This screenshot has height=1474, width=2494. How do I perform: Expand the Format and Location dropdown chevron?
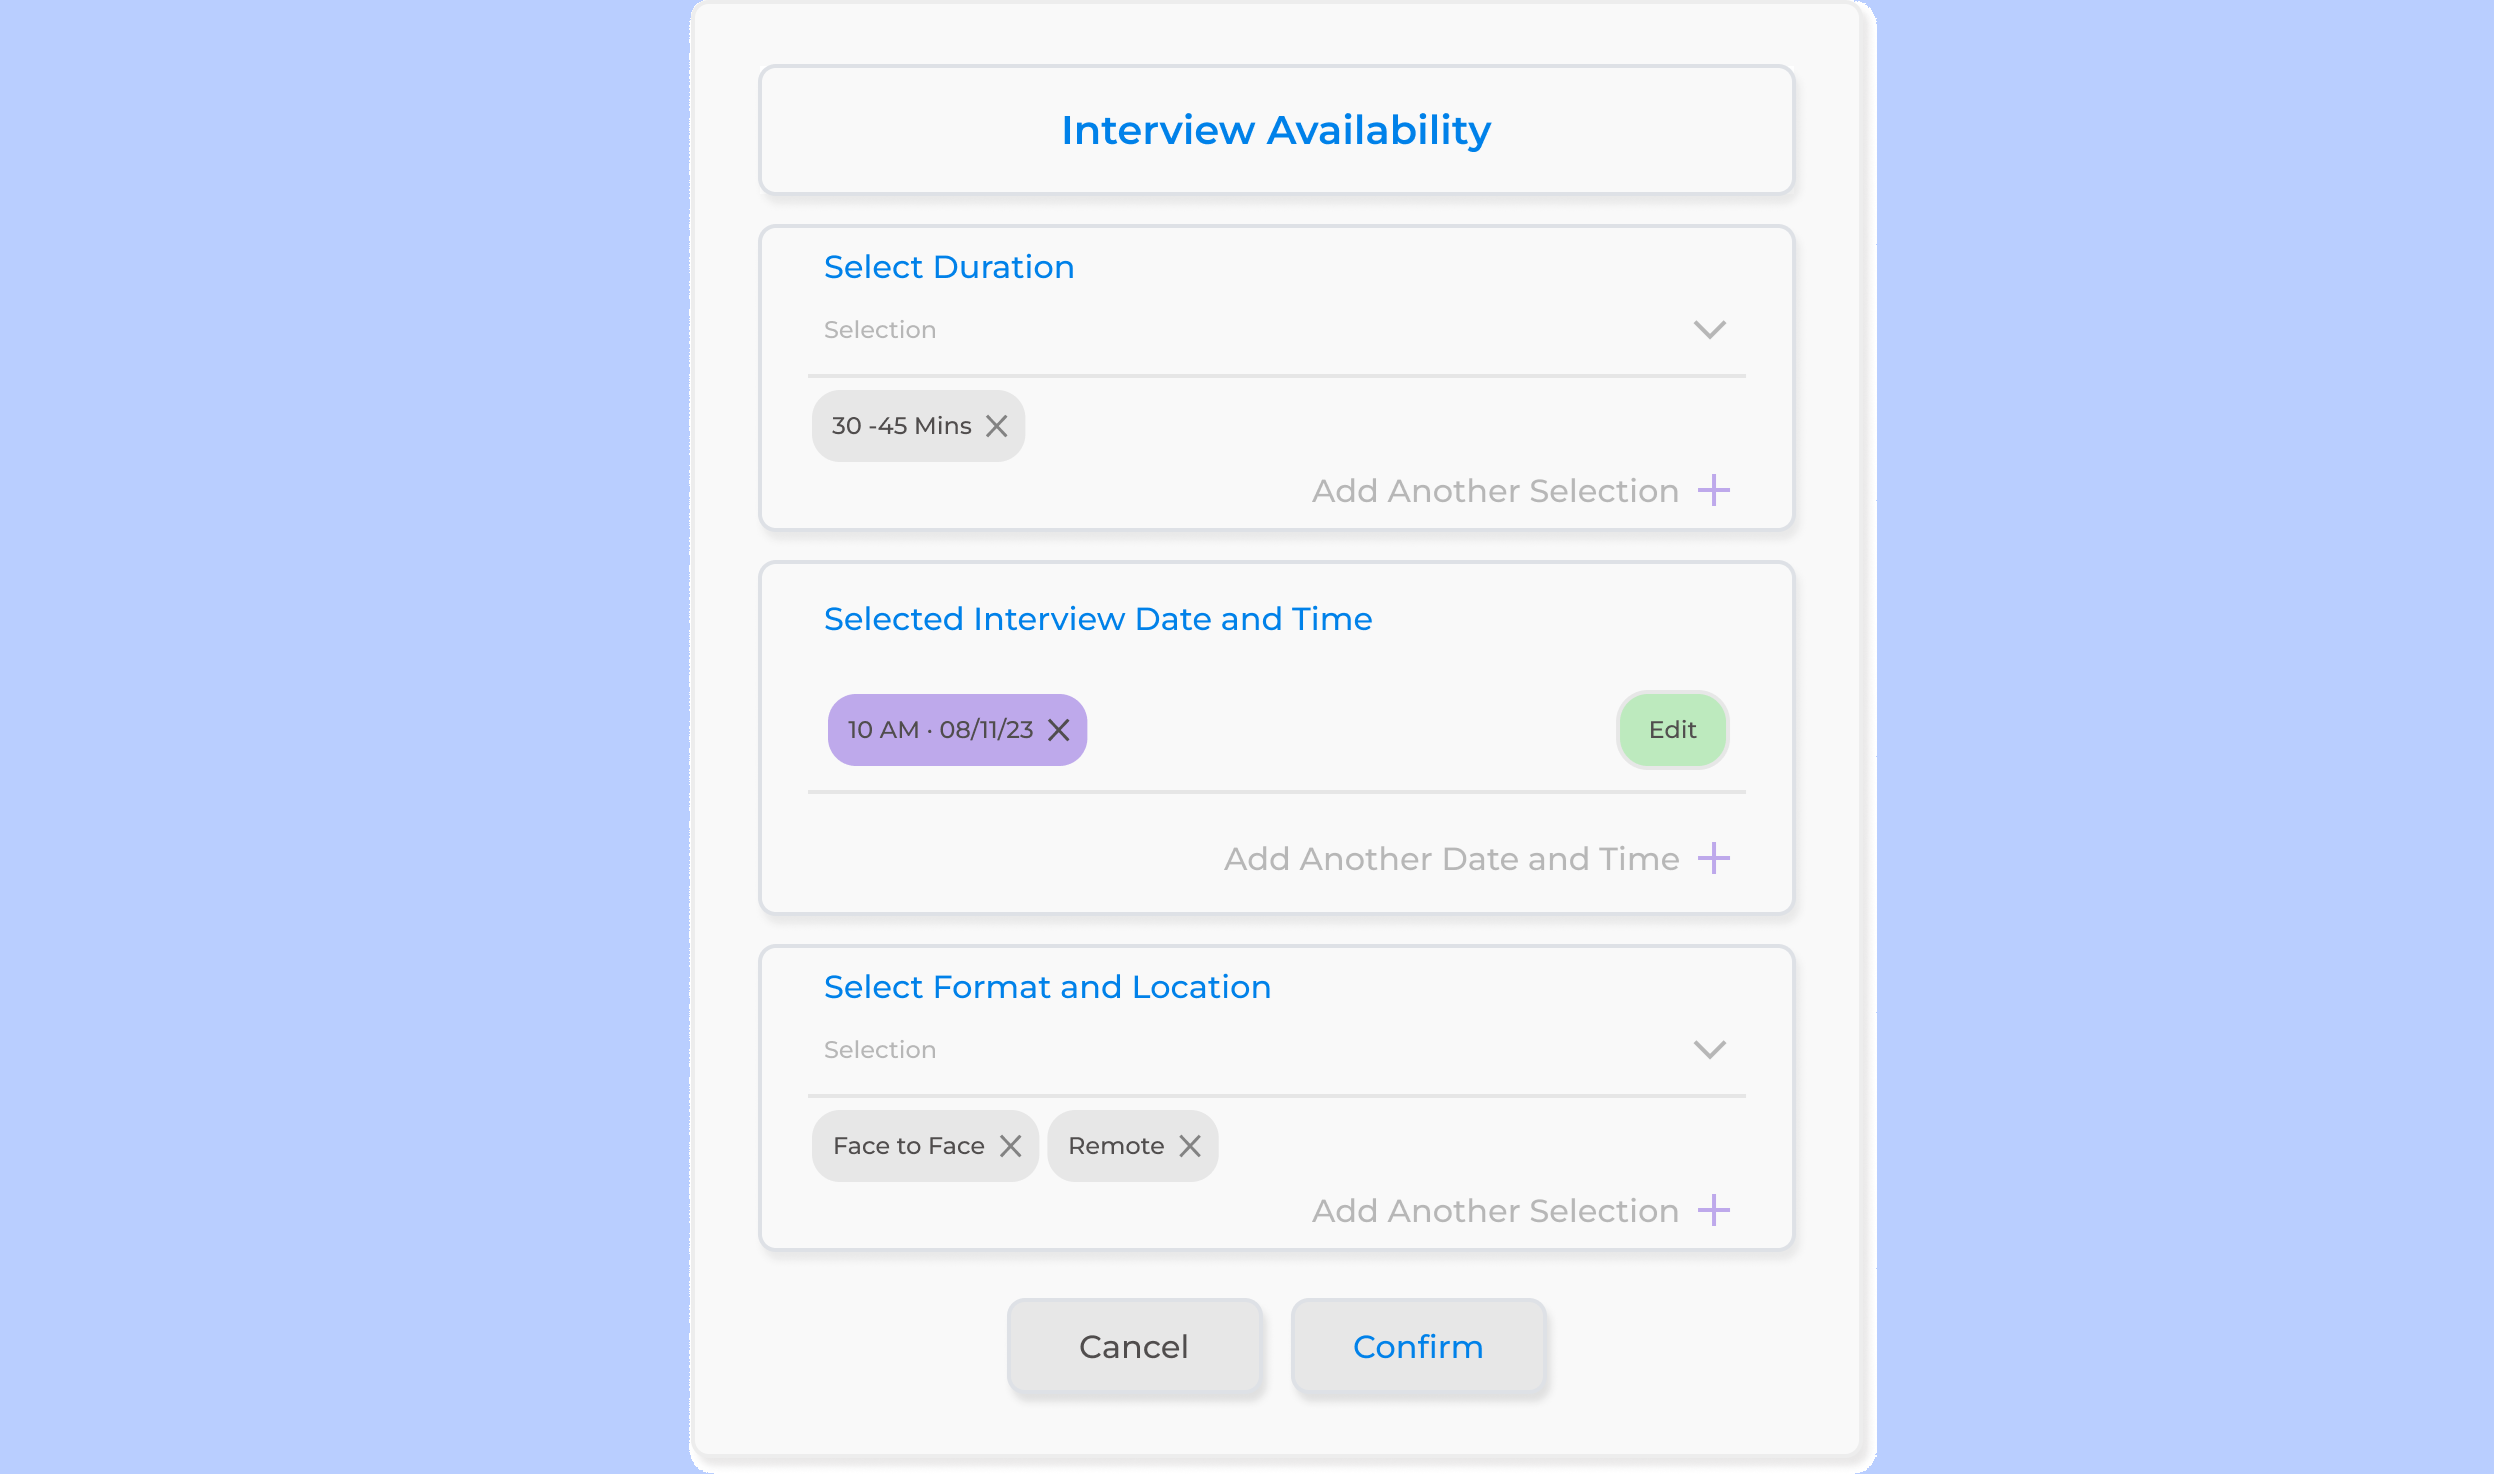click(x=1710, y=1050)
